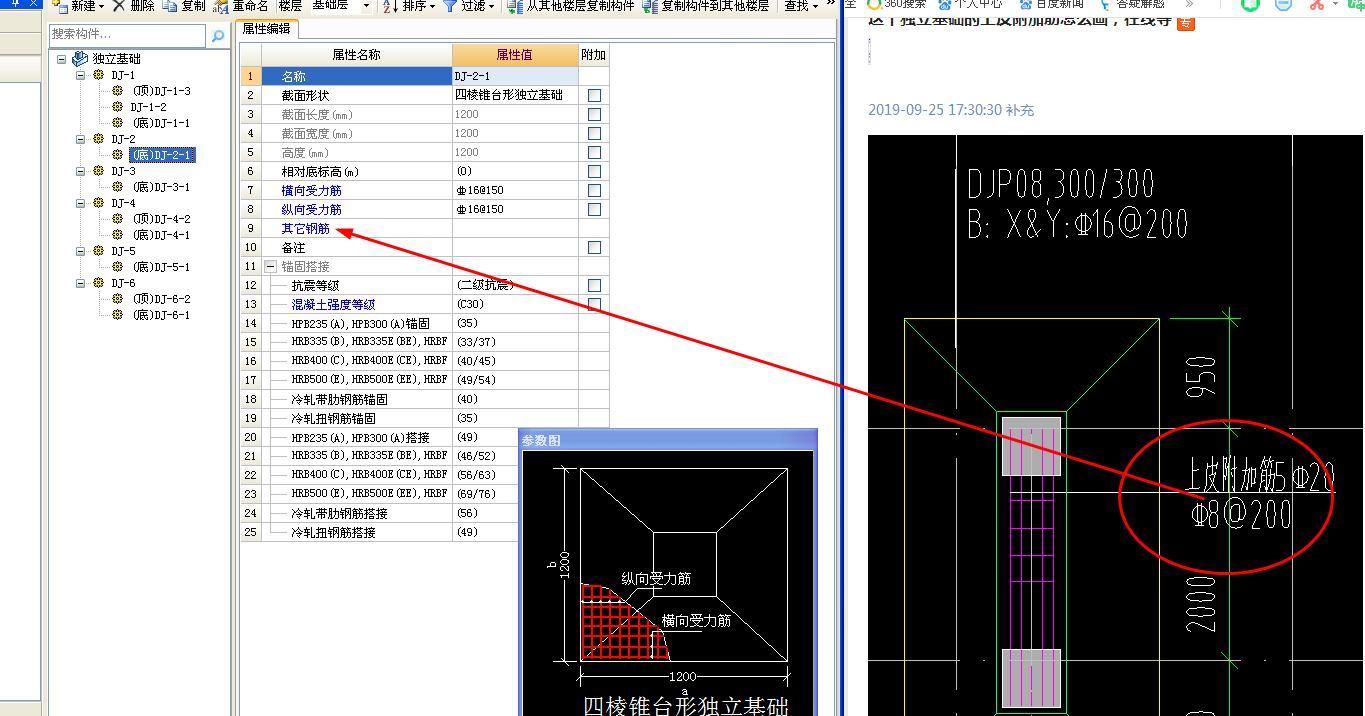Tick the 附加 checkbox for 备注
The width and height of the screenshot is (1365, 716).
[594, 247]
